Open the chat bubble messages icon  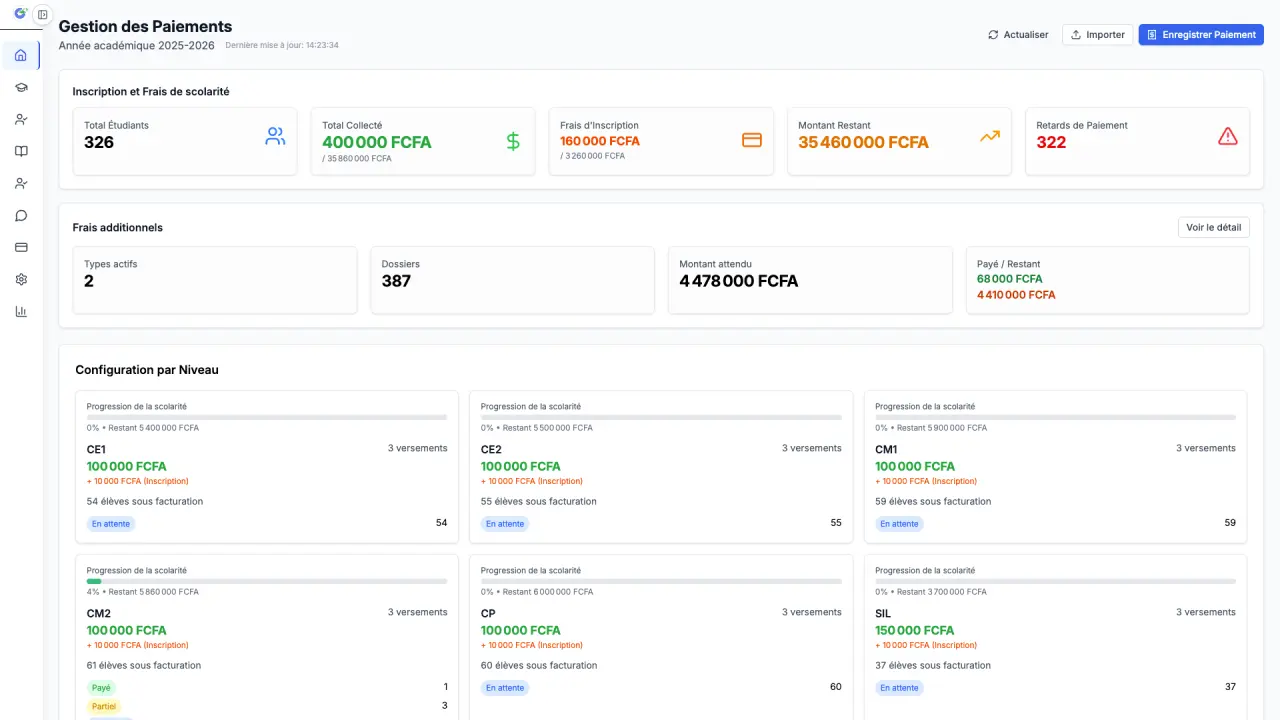[x=21, y=215]
